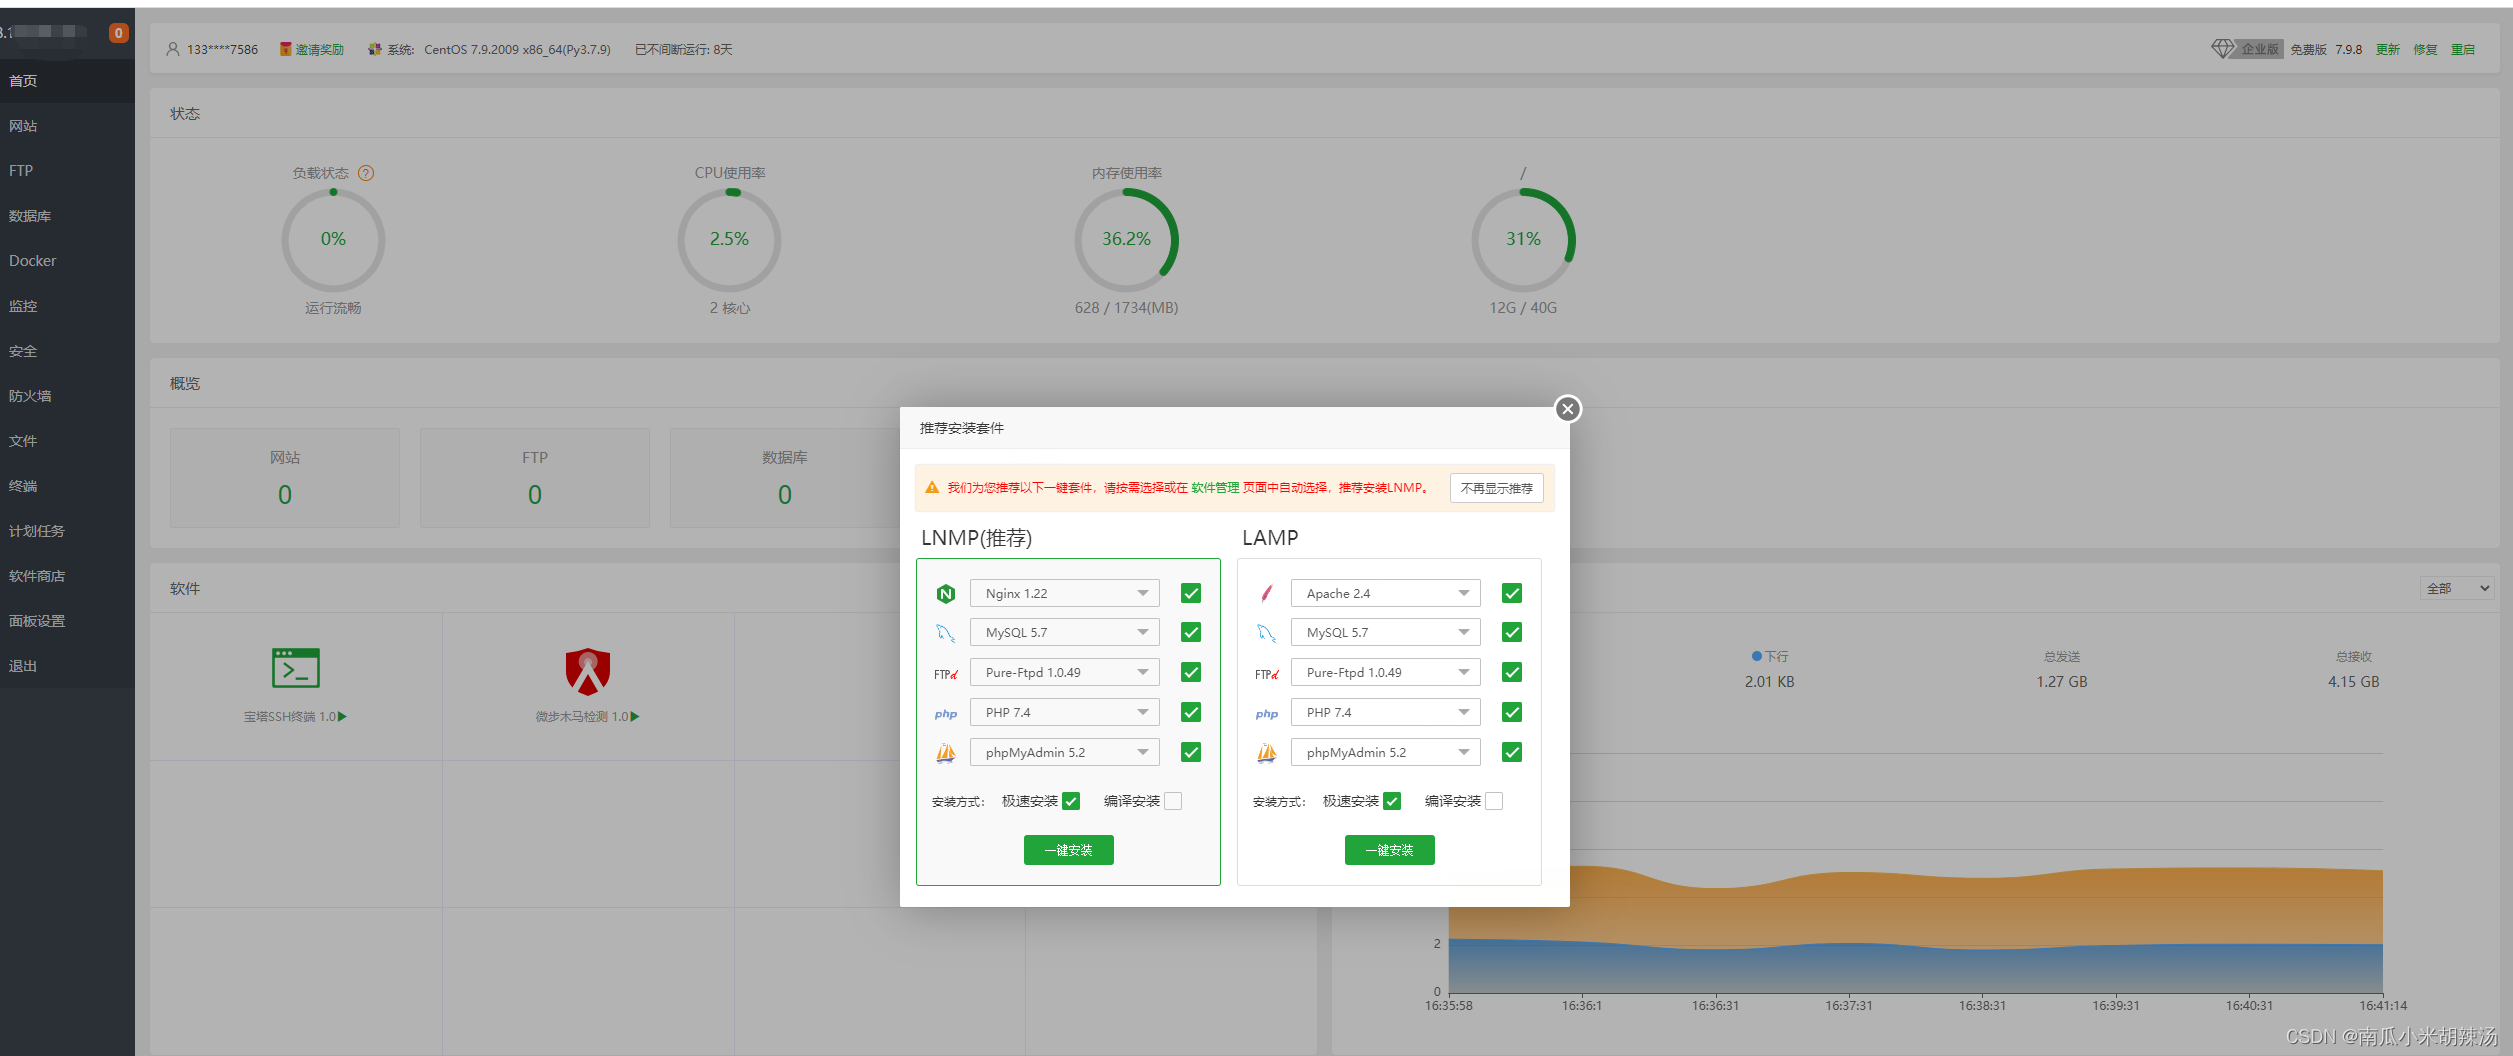
Task: Click the disk usage 31% gauge
Action: [x=1524, y=240]
